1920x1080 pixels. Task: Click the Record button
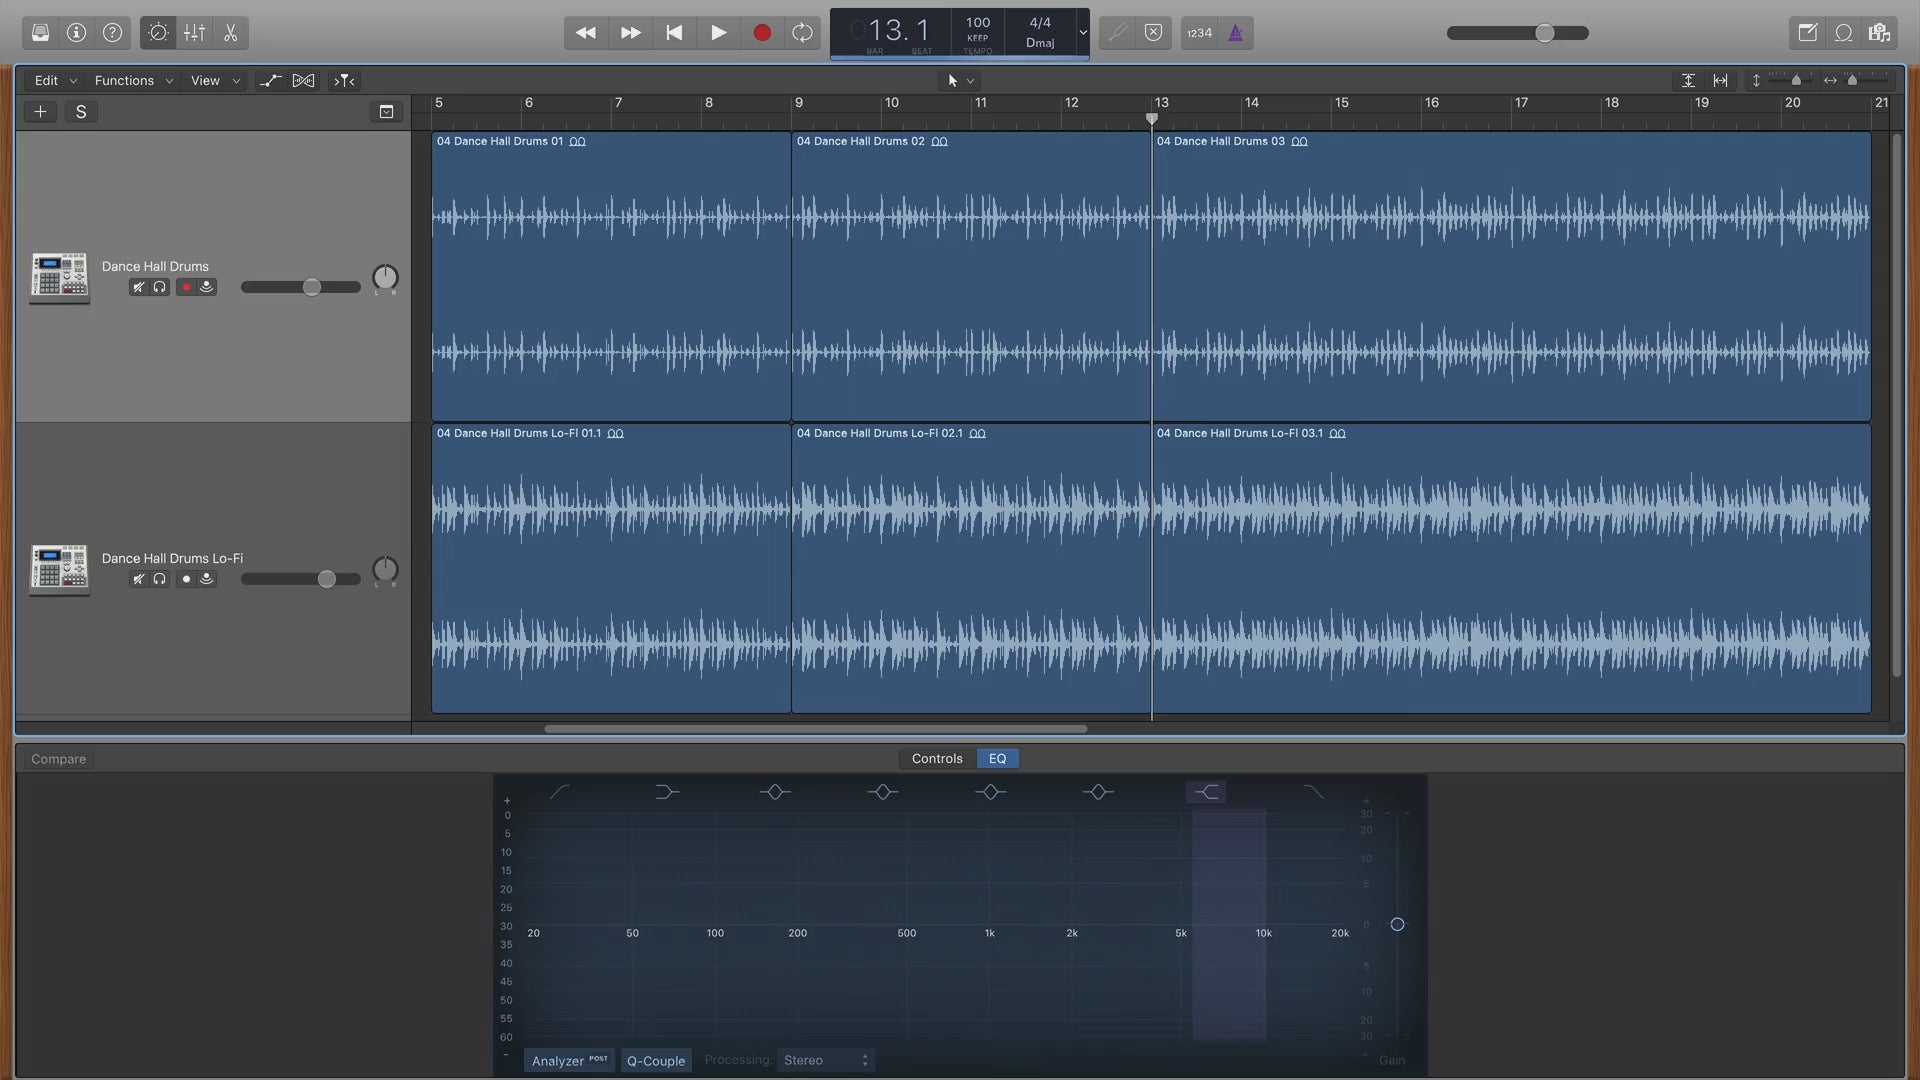pos(762,33)
